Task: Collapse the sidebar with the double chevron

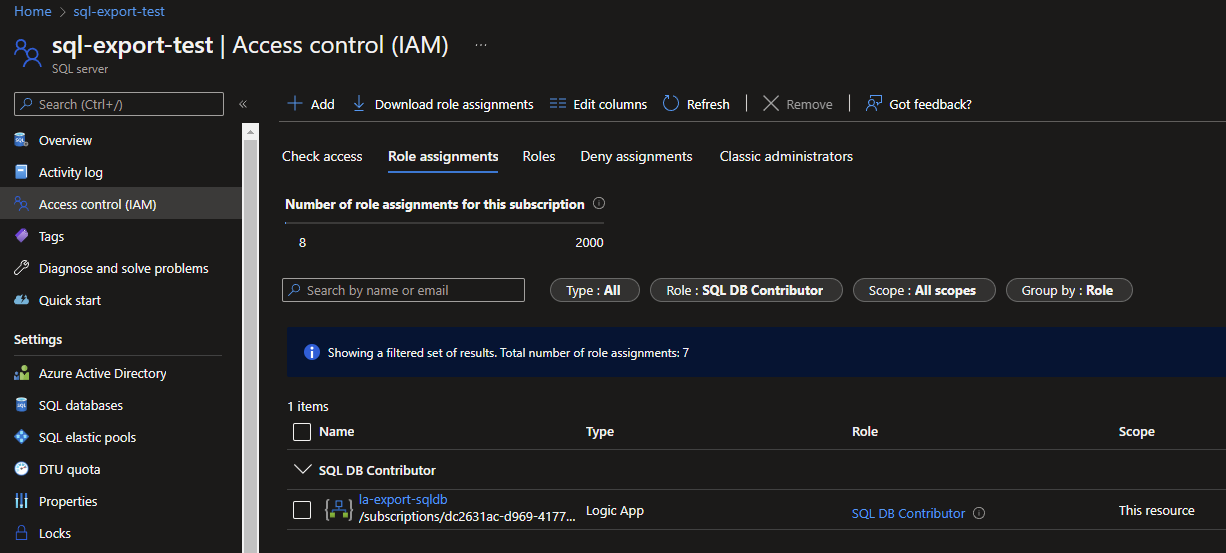Action: point(242,104)
